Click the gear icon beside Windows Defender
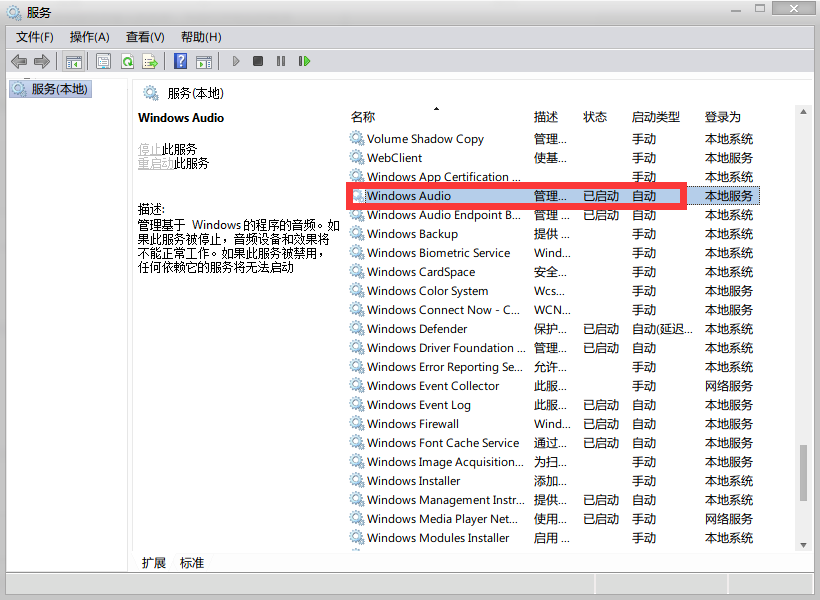 [x=357, y=329]
